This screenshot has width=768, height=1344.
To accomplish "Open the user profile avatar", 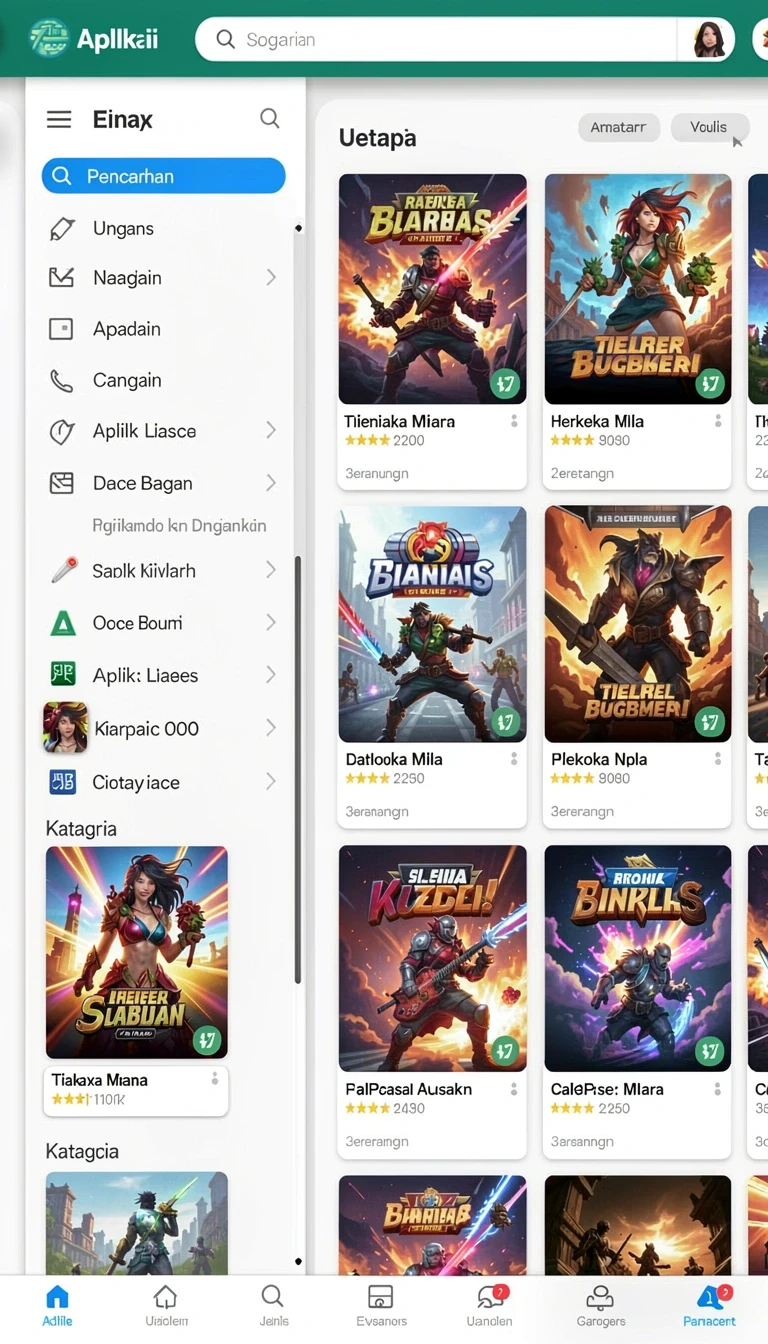I will click(709, 40).
